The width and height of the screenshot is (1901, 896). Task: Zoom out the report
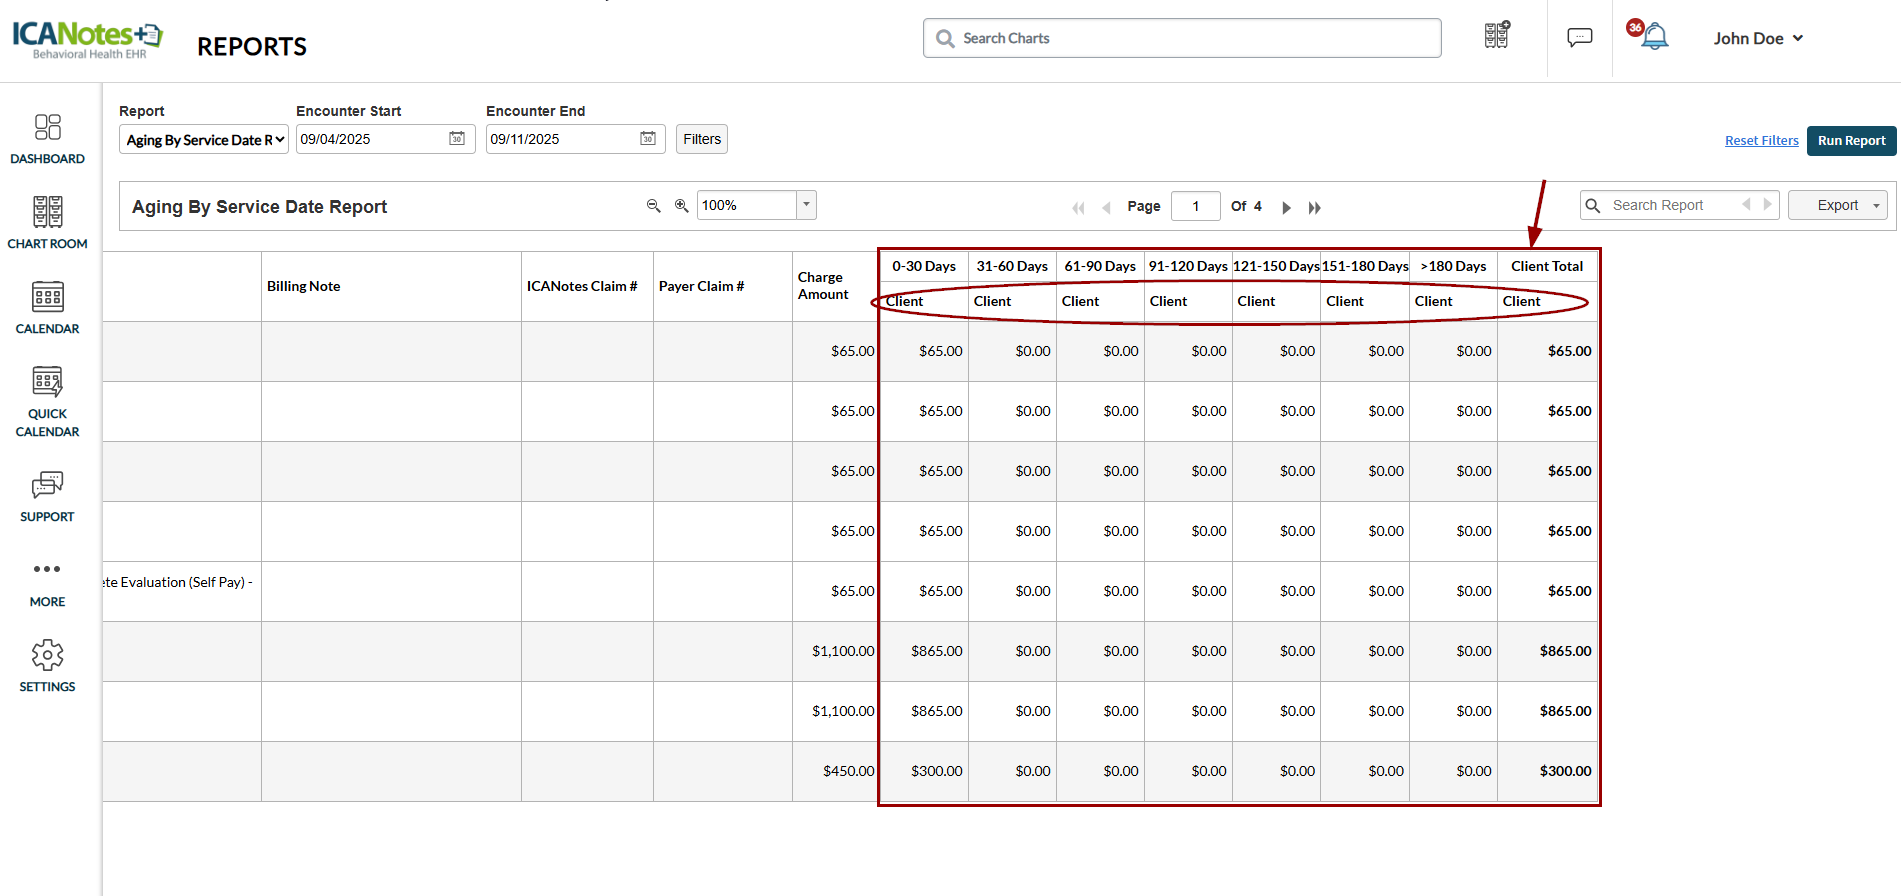point(654,205)
